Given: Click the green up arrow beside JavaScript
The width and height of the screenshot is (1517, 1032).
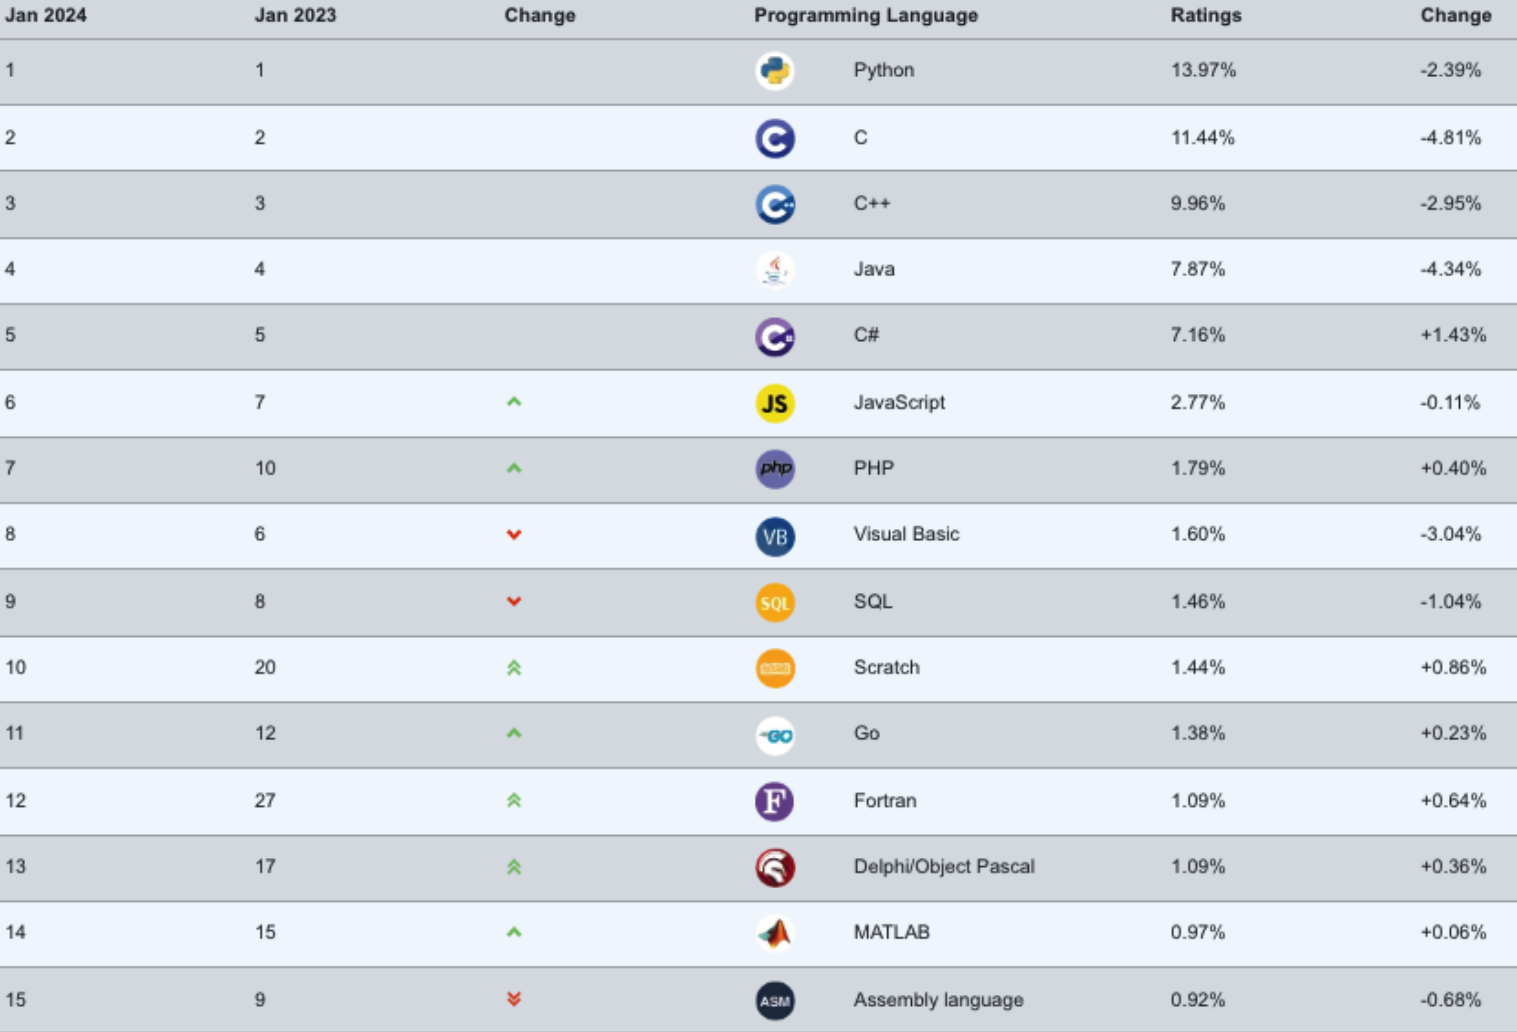Looking at the screenshot, I should coord(514,402).
